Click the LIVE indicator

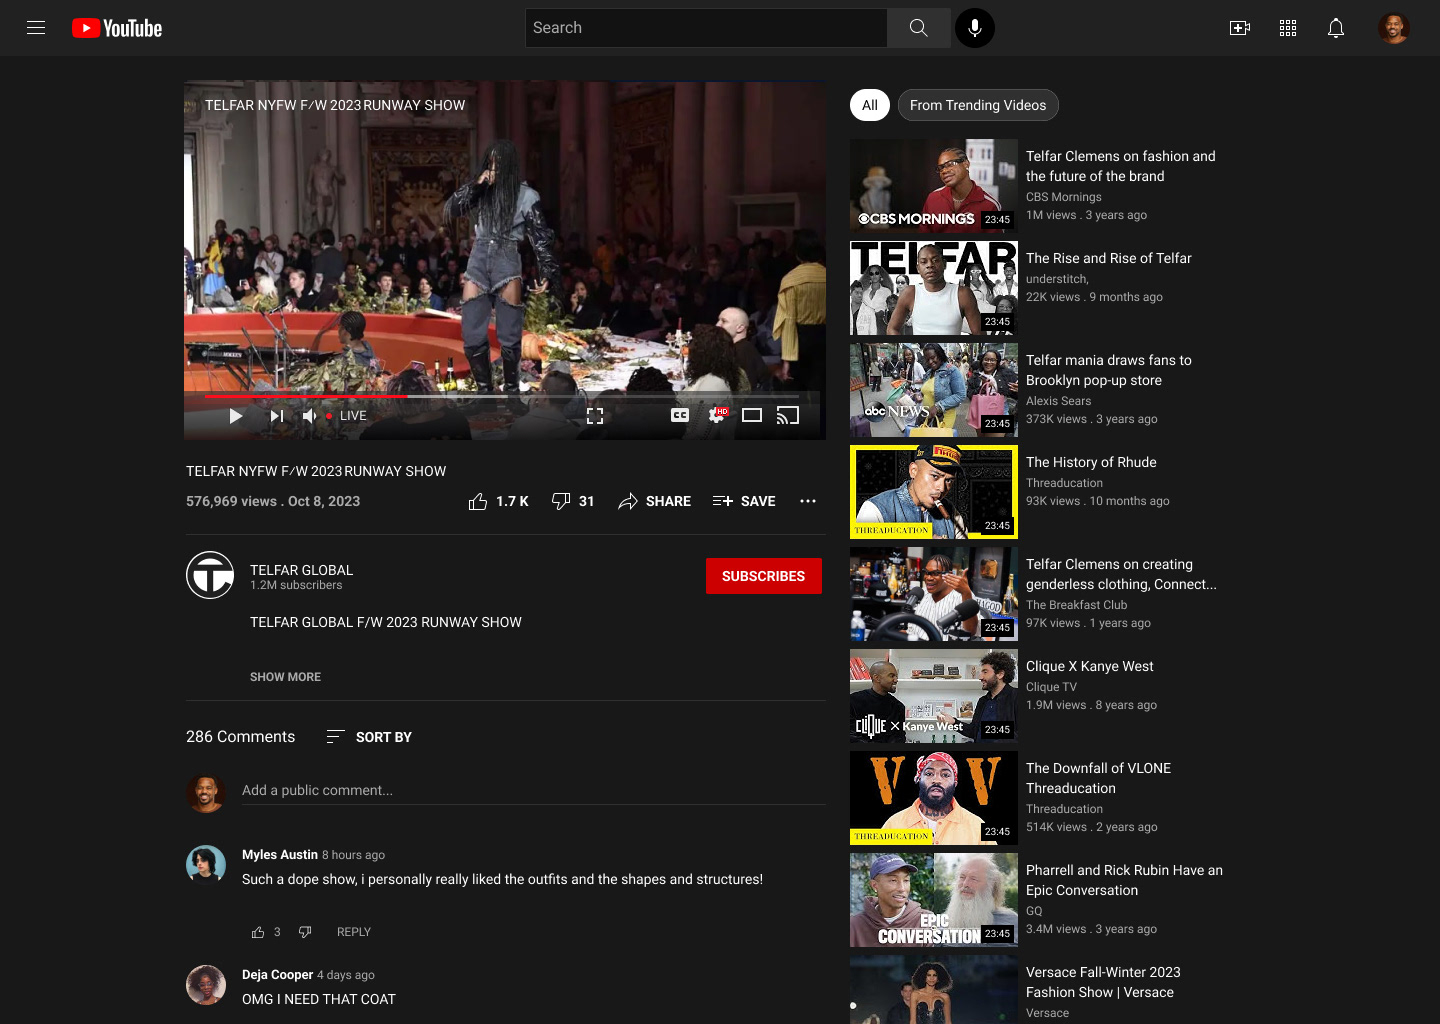coord(347,416)
